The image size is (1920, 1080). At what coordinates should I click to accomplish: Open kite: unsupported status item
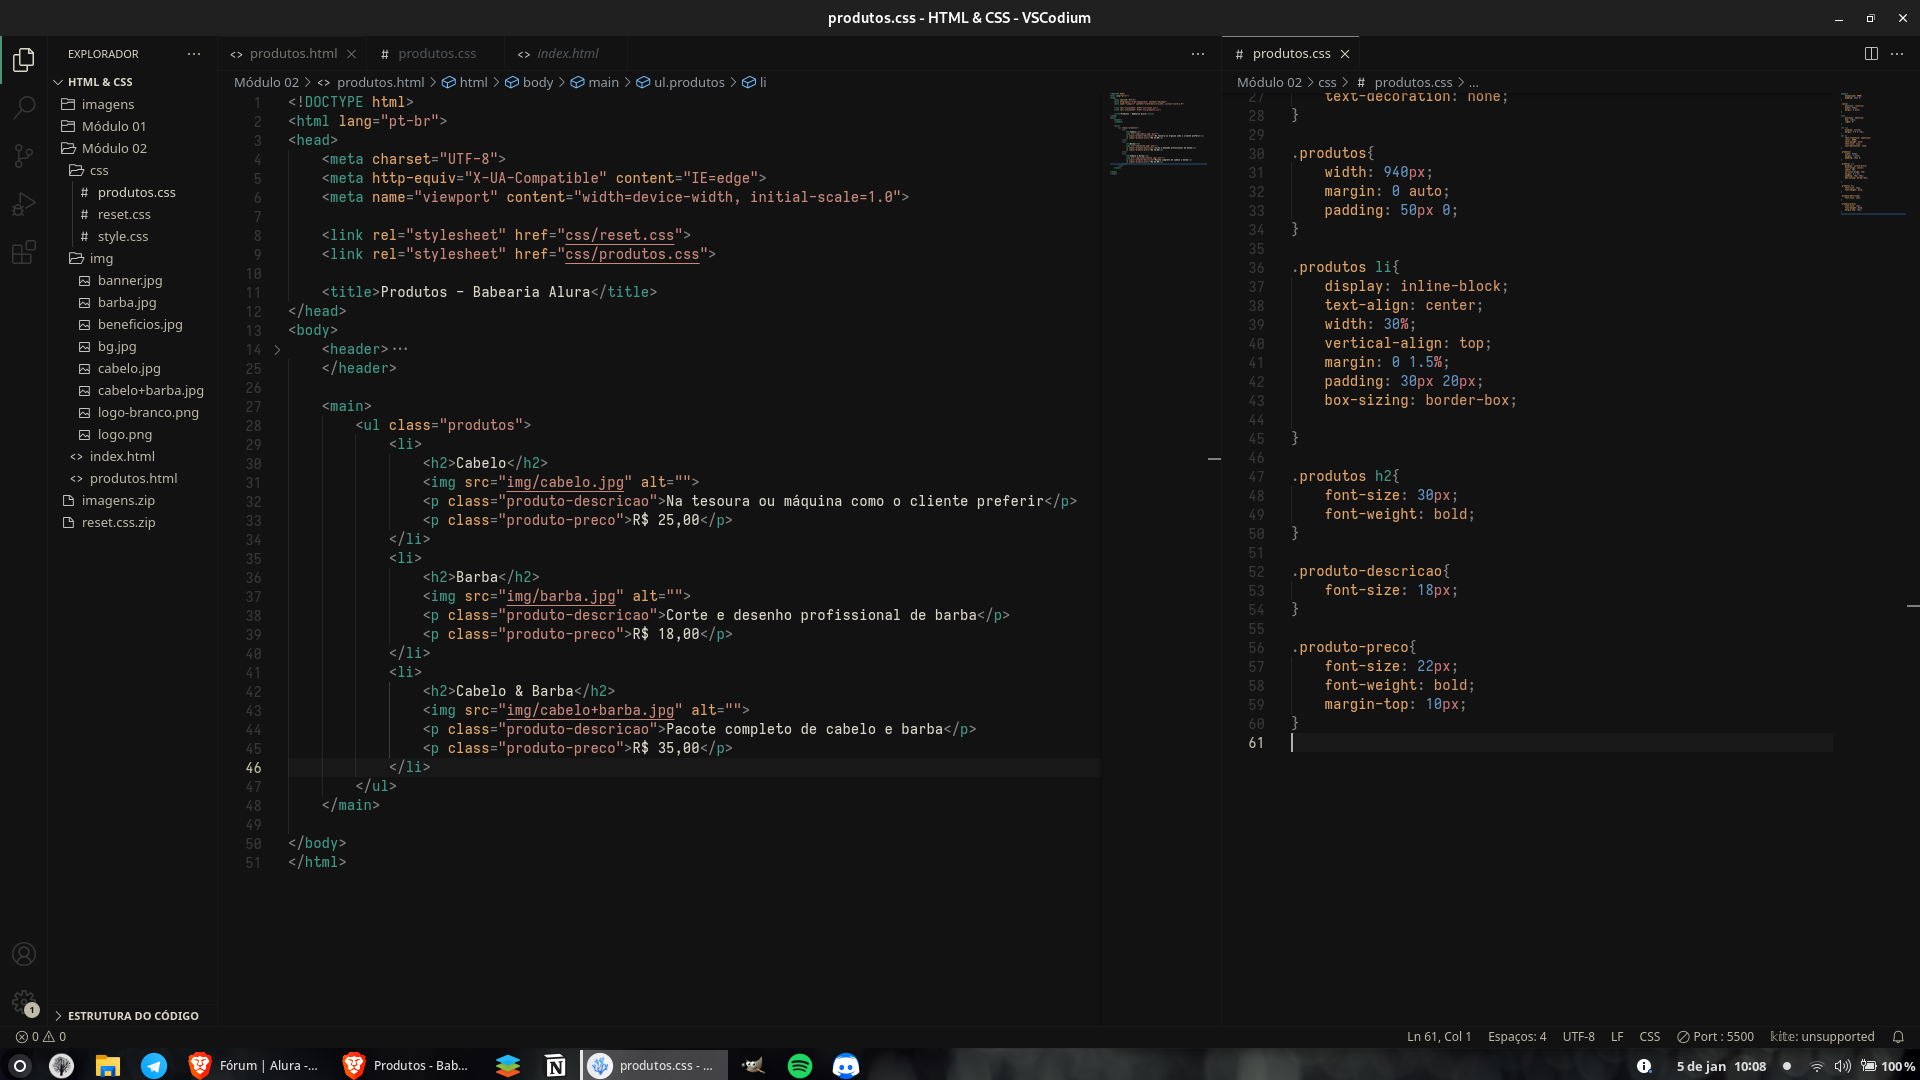click(1822, 1037)
